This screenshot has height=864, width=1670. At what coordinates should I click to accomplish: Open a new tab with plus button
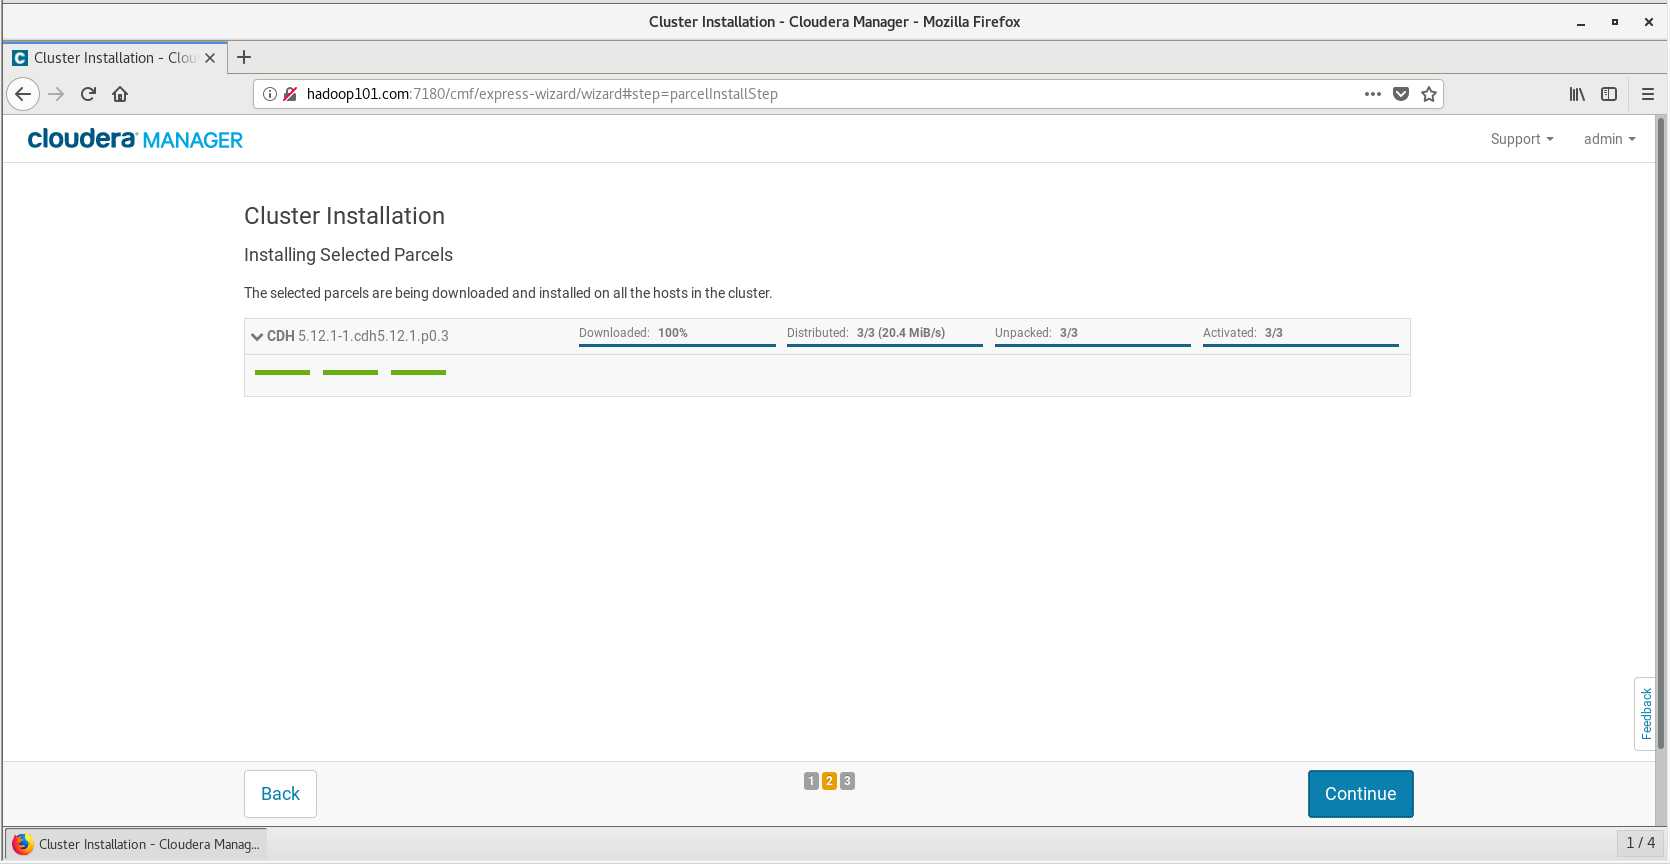point(244,57)
